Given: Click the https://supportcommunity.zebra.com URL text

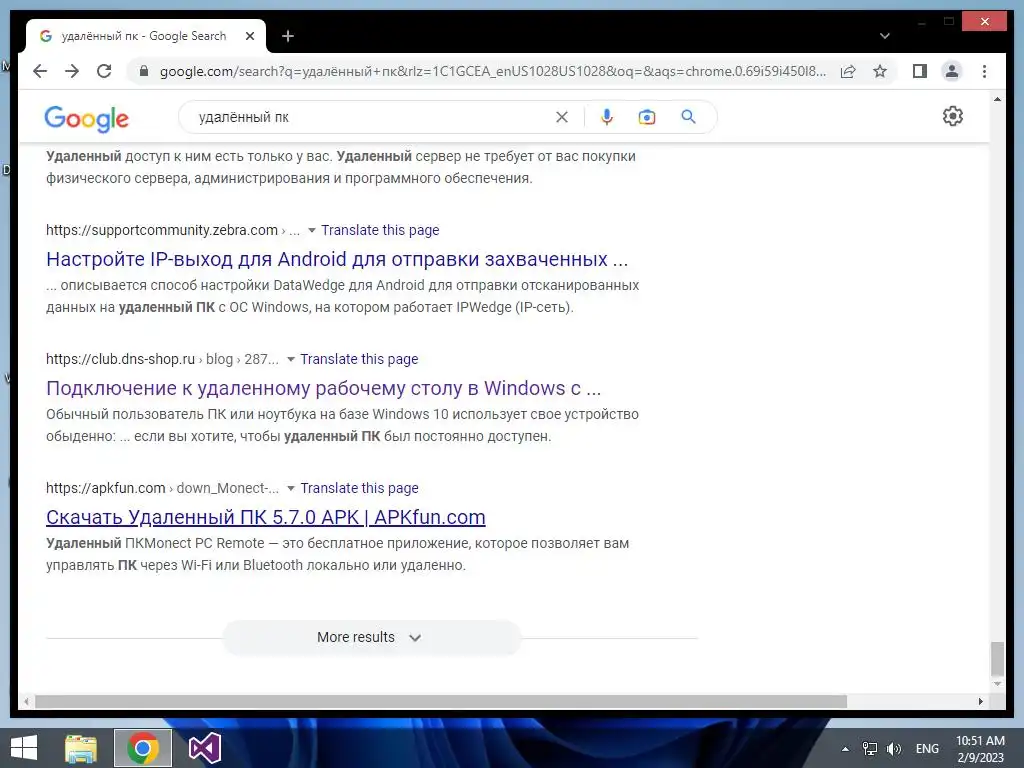Looking at the screenshot, I should 162,230.
